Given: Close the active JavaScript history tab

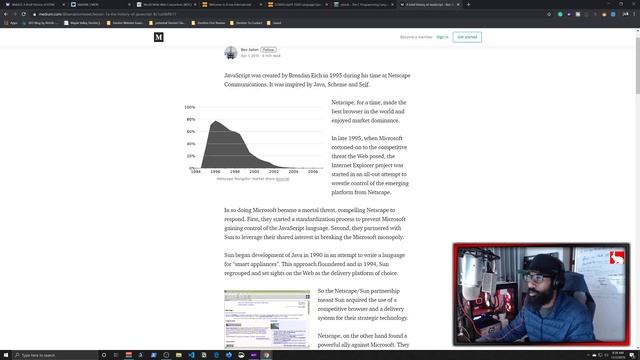Looking at the screenshot, I should point(458,4).
